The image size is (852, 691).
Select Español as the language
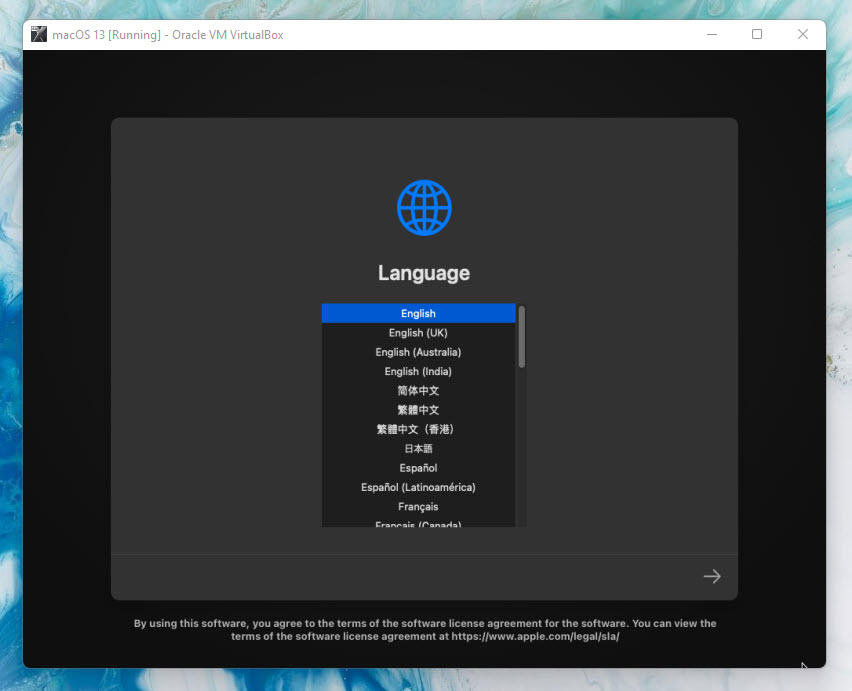click(418, 468)
